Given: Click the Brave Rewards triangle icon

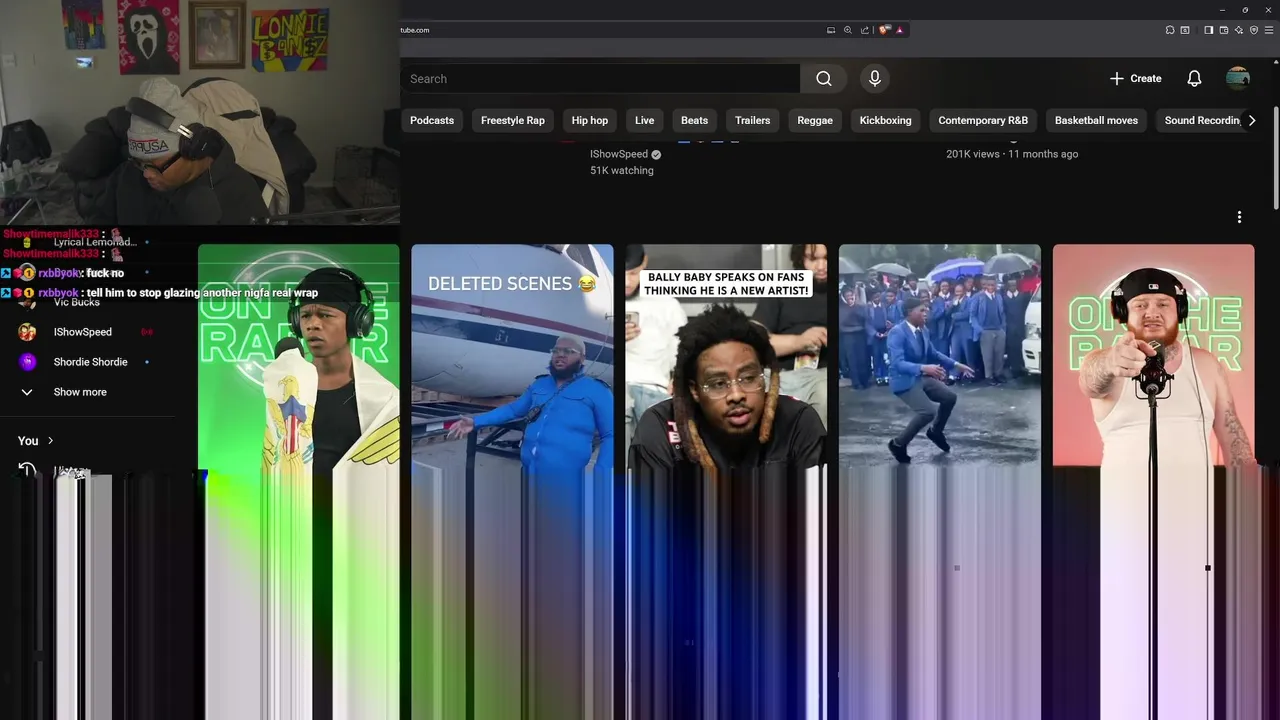Looking at the screenshot, I should click(899, 30).
